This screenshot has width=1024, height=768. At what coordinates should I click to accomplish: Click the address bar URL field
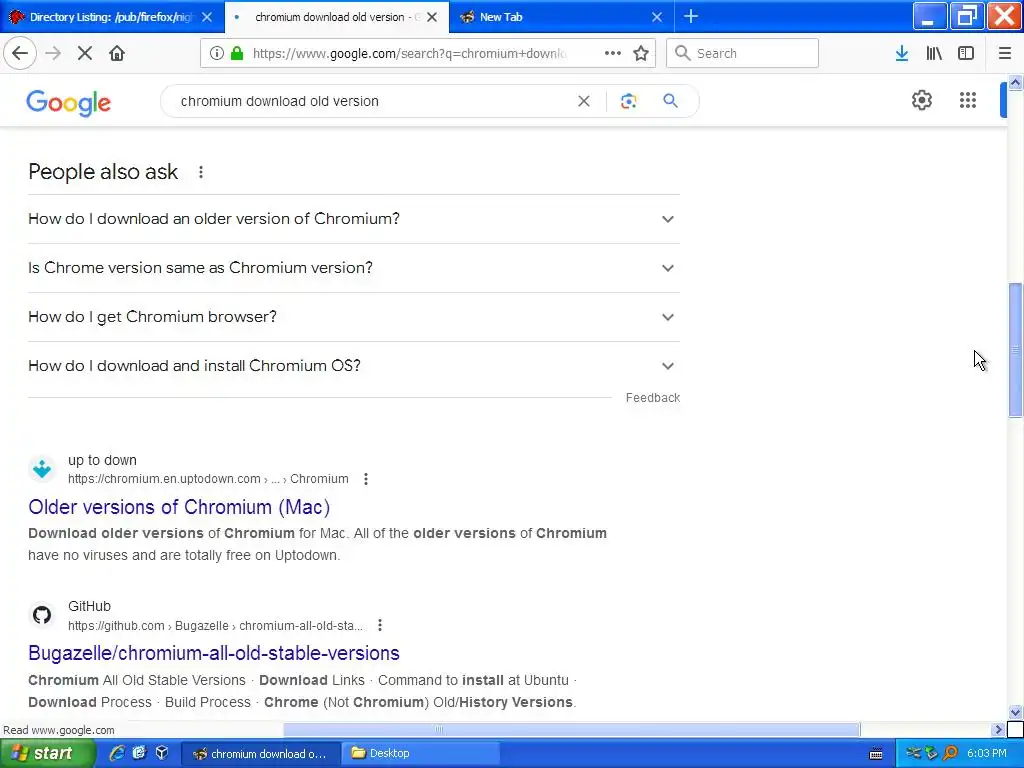(x=409, y=54)
